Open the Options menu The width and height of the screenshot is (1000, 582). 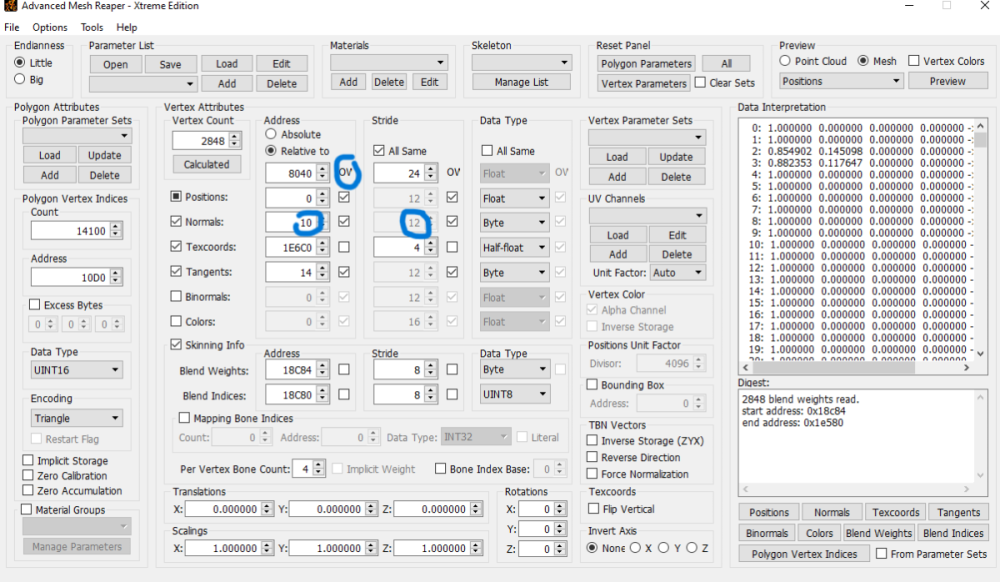coord(50,28)
